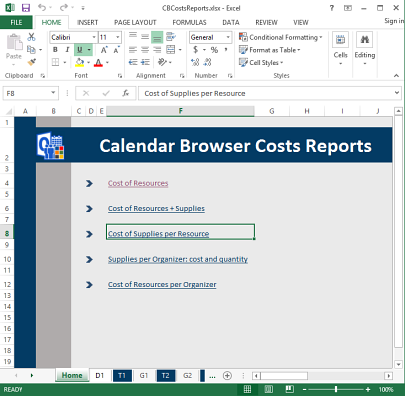Open the Name Box dropdown arrow
This screenshot has width=405, height=396.
pos(53,93)
